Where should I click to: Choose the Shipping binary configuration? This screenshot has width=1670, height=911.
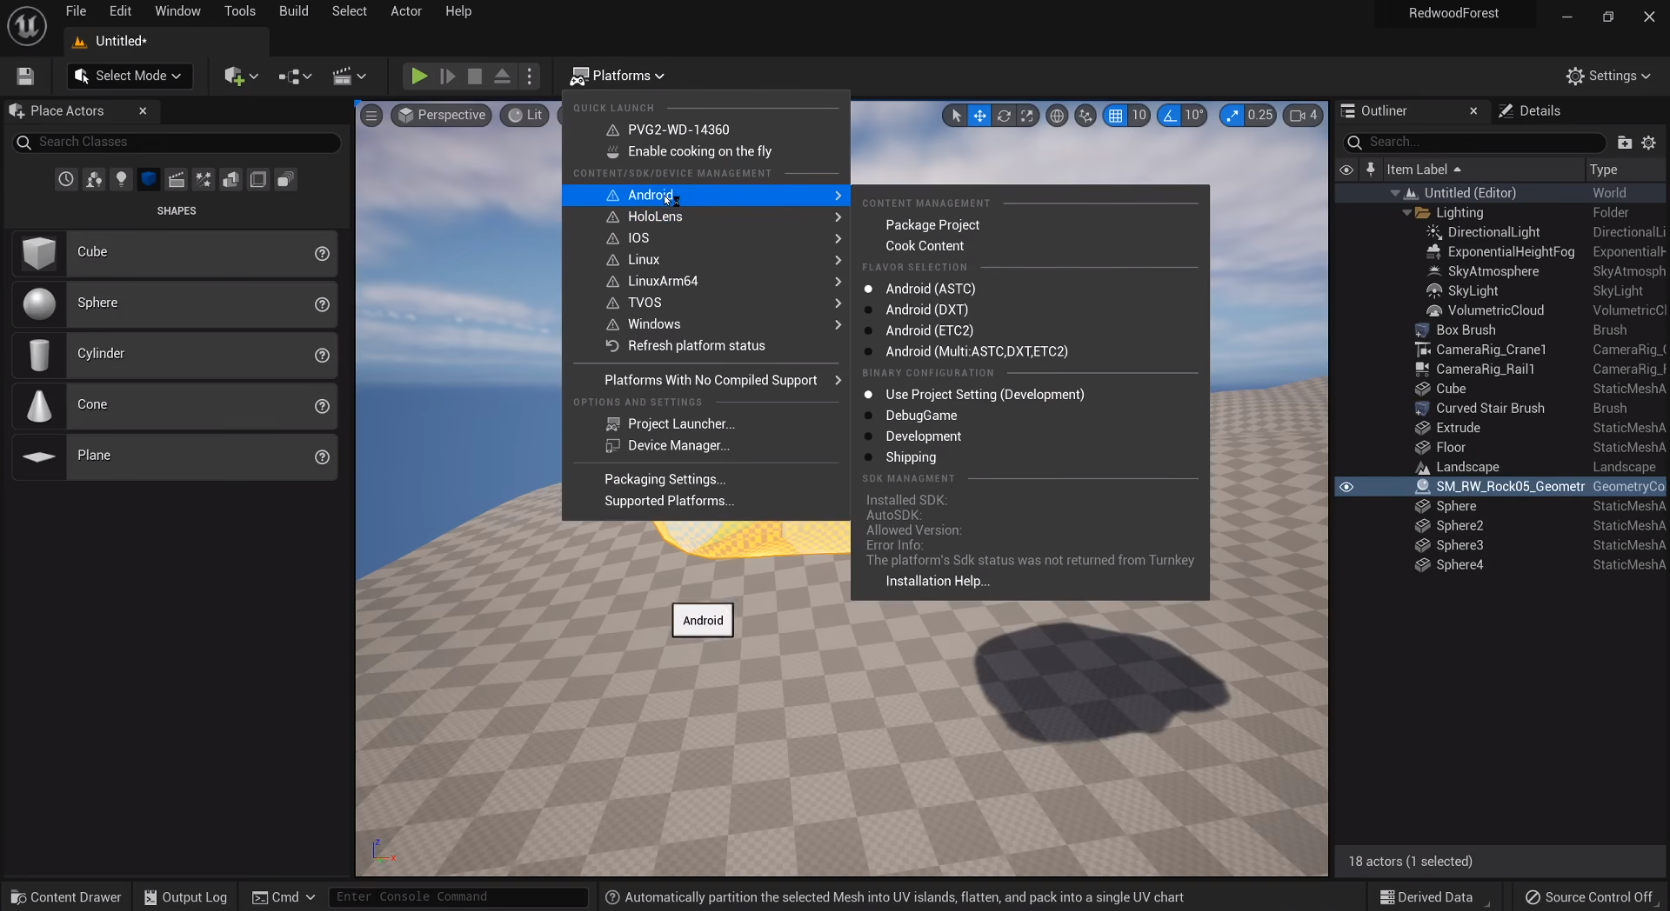pyautogui.click(x=910, y=458)
